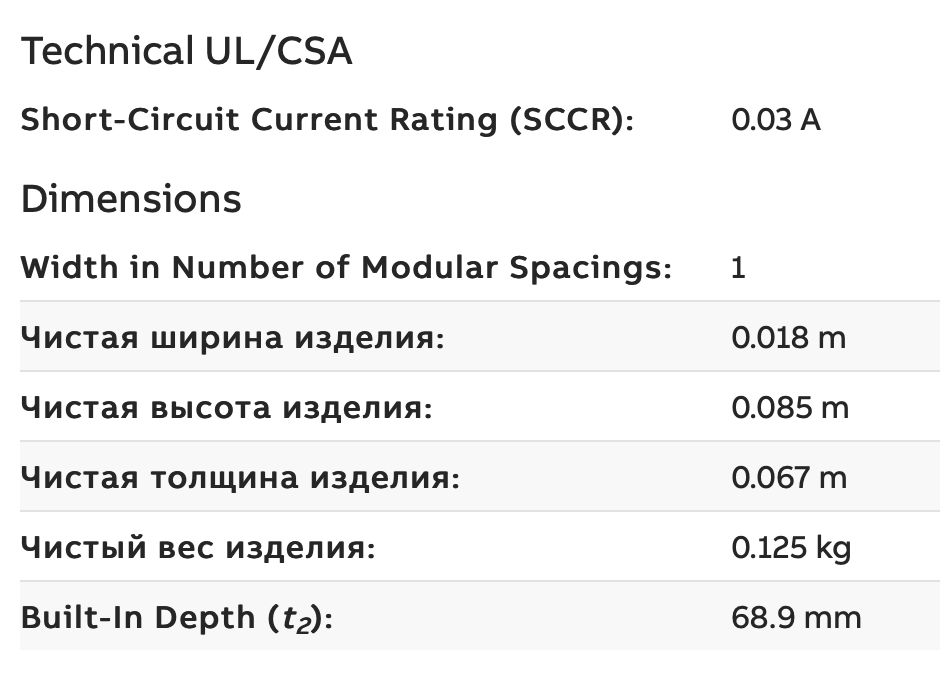
Task: Select the Чистая толщина изделия label
Action: click(240, 478)
